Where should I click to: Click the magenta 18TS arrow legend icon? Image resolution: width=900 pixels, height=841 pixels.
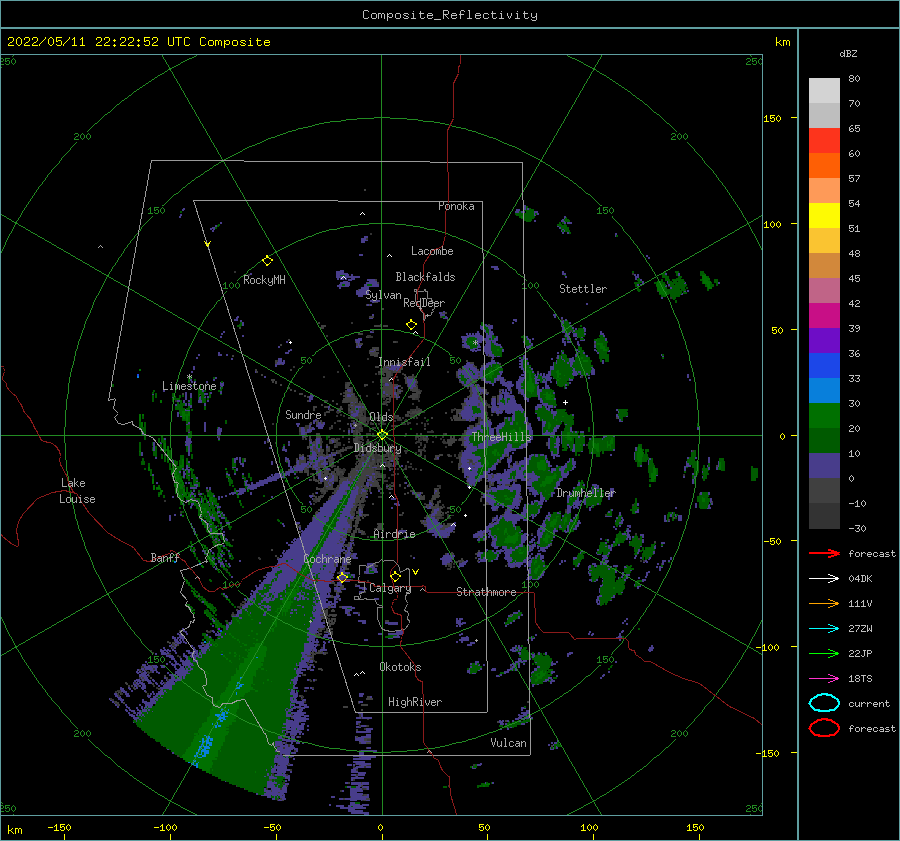pyautogui.click(x=824, y=679)
